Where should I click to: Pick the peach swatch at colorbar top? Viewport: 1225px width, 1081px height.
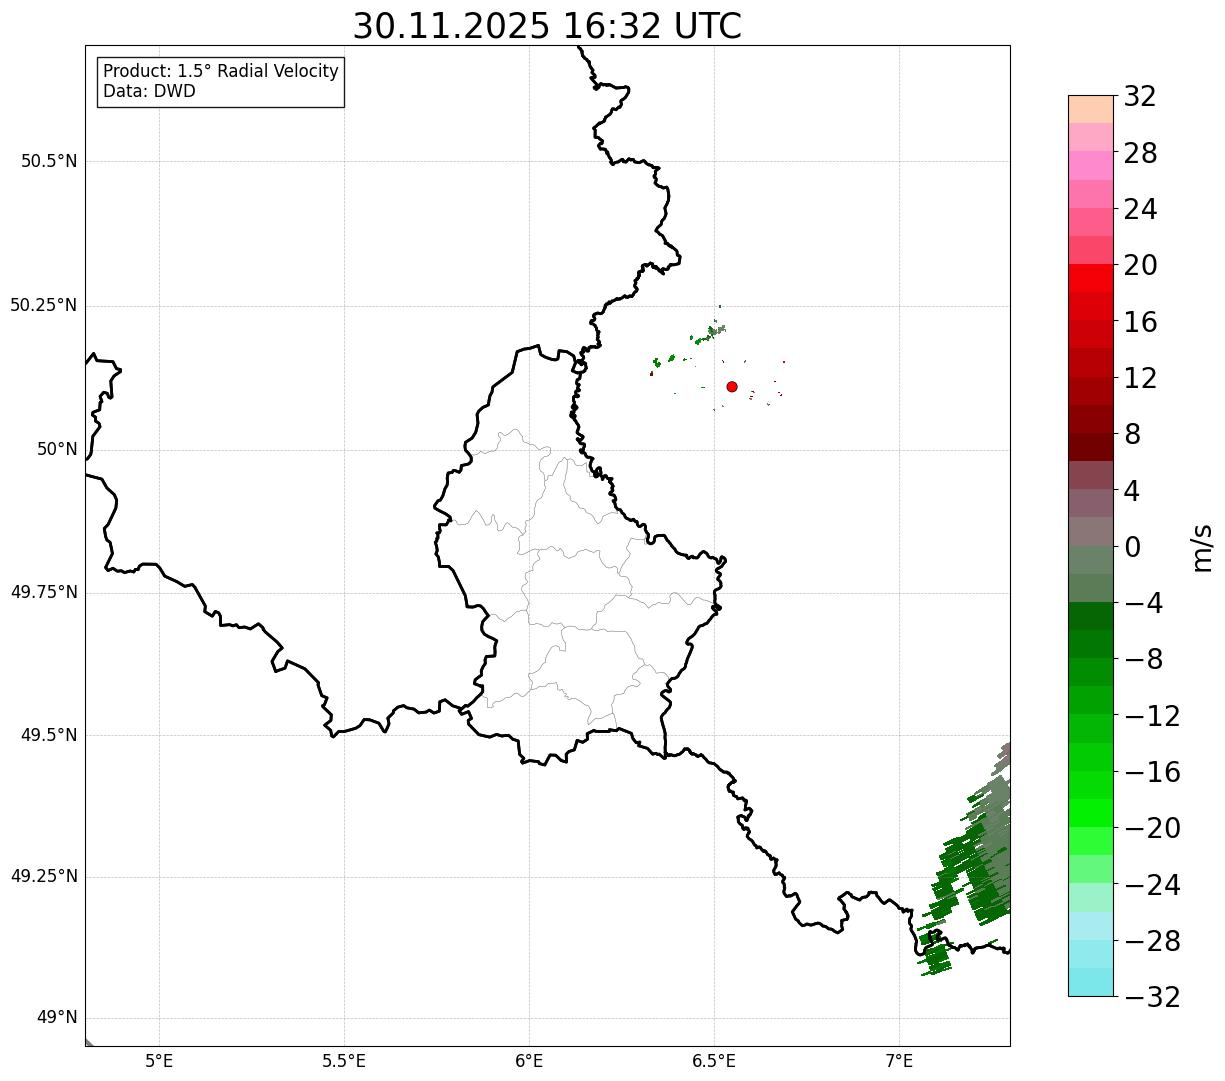pyautogui.click(x=1090, y=109)
